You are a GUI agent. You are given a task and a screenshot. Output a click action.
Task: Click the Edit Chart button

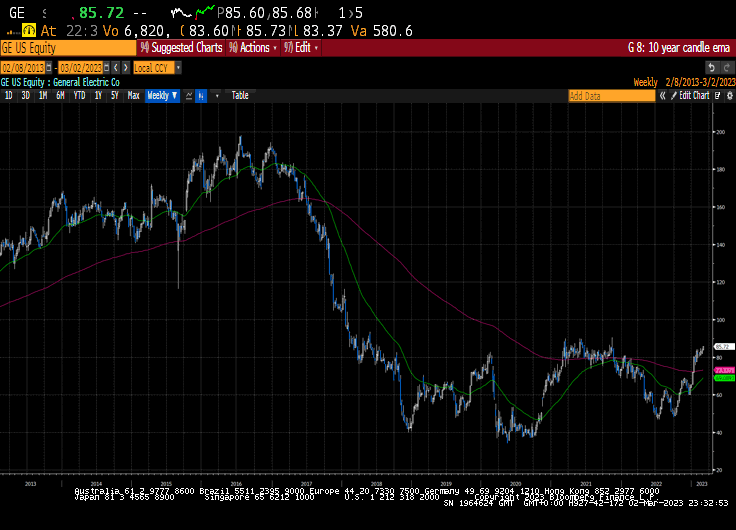point(690,96)
